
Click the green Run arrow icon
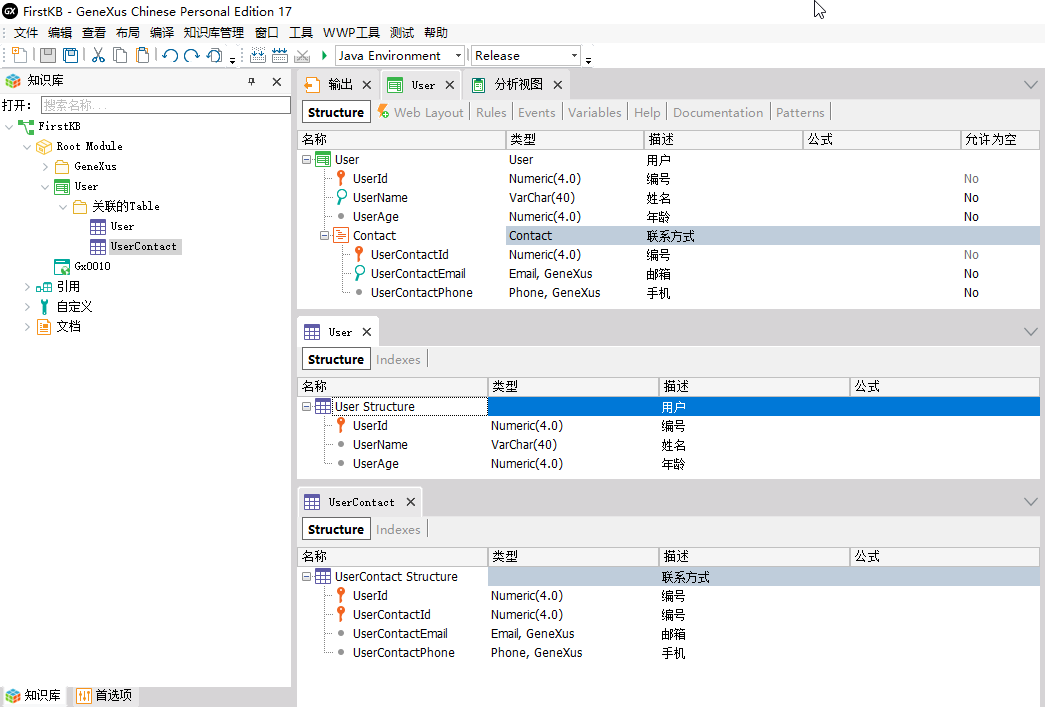(x=325, y=55)
